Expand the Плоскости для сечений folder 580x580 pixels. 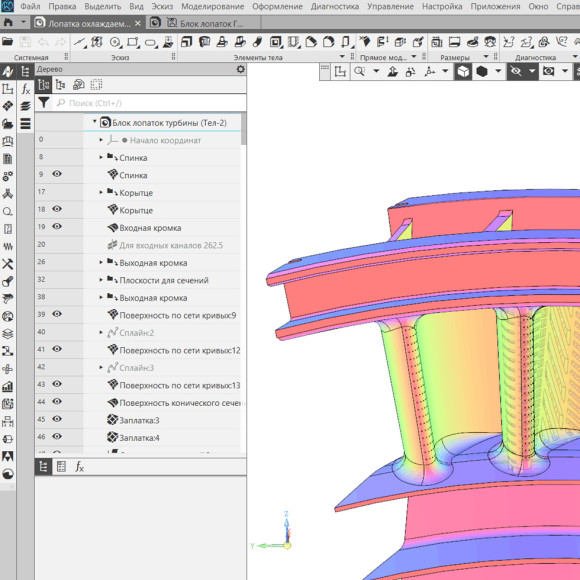click(101, 280)
